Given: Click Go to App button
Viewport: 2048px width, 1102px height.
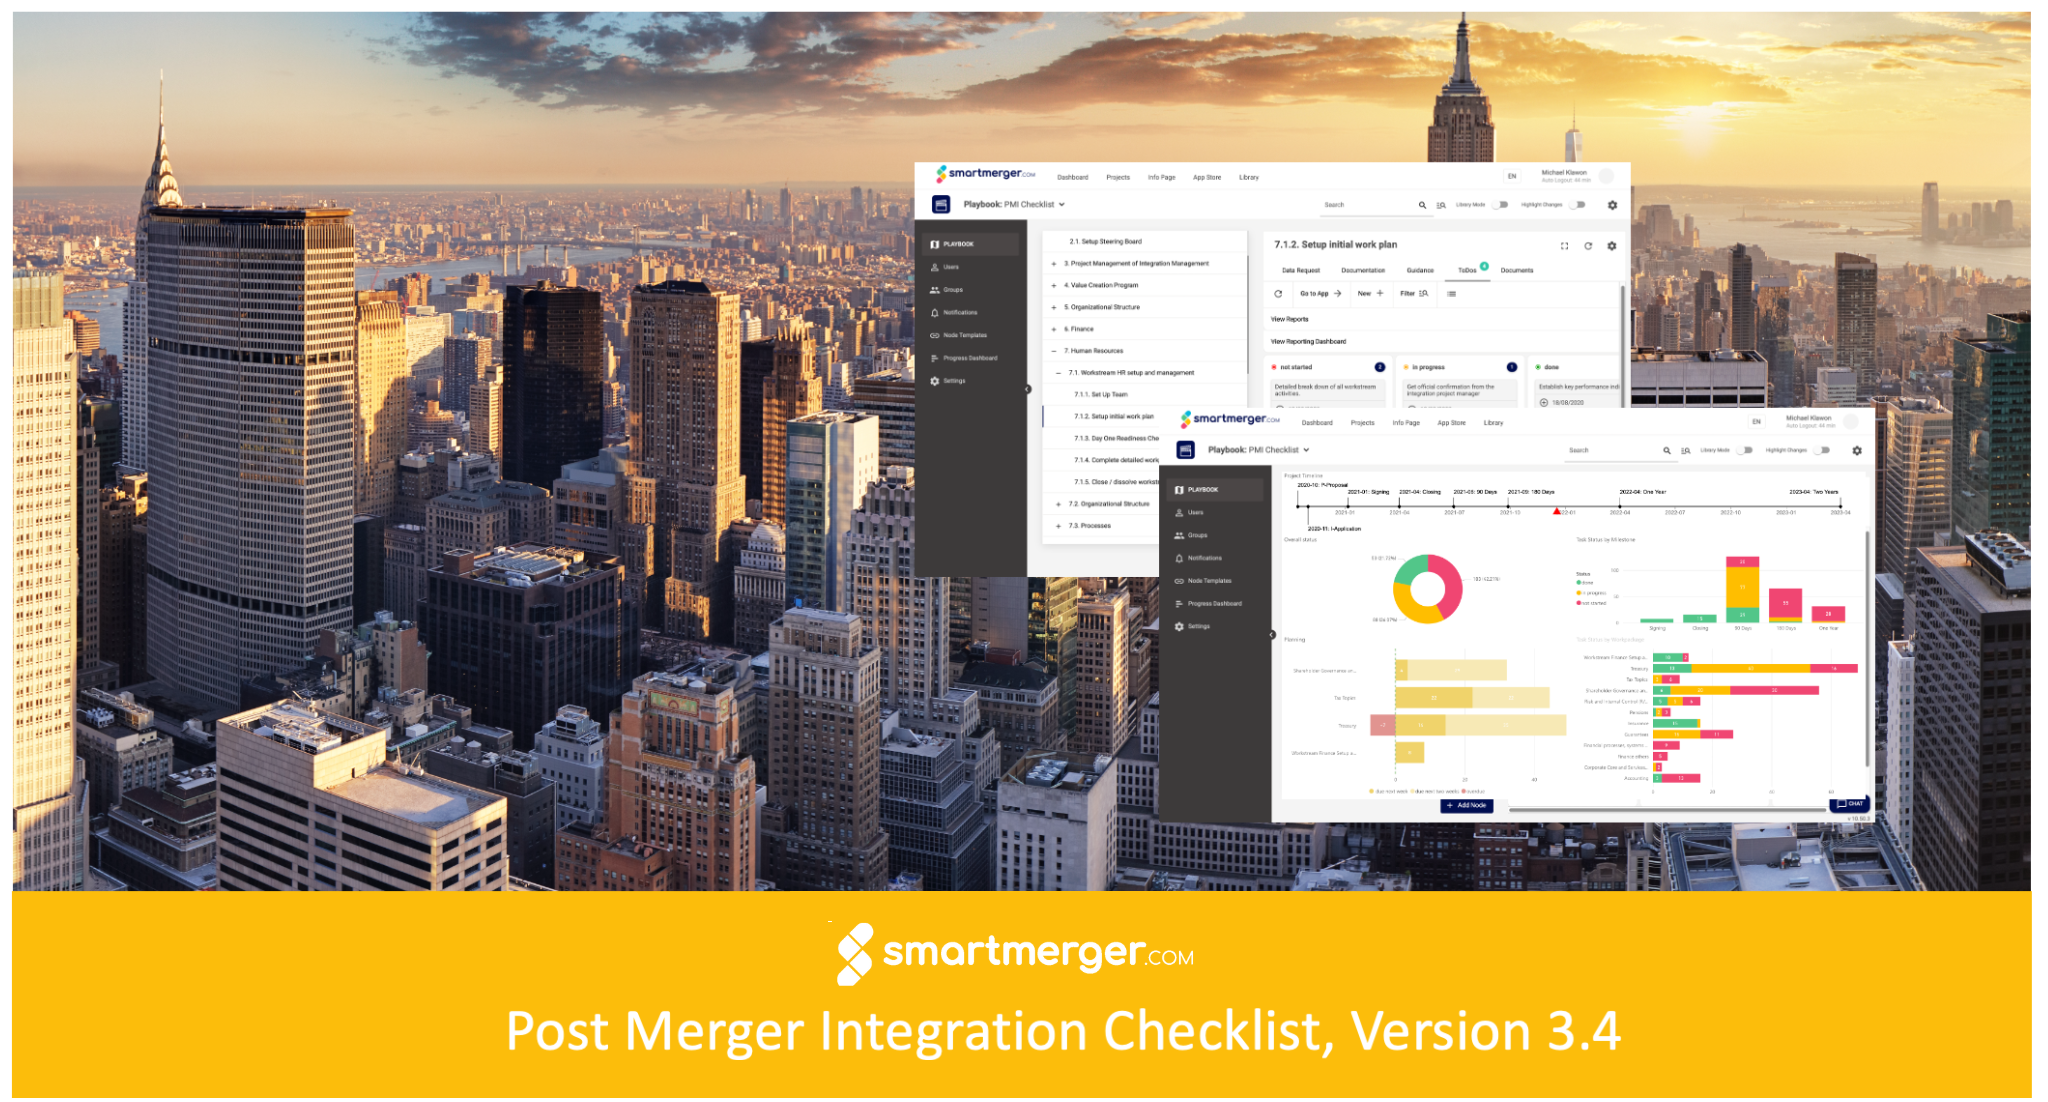Looking at the screenshot, I should click(x=1320, y=294).
